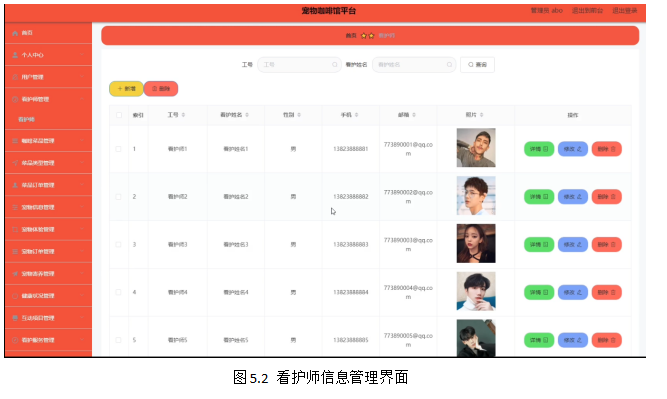This screenshot has height=399, width=667.
Task: Go to 首页 in the breadcrumb bar
Action: pyautogui.click(x=351, y=36)
